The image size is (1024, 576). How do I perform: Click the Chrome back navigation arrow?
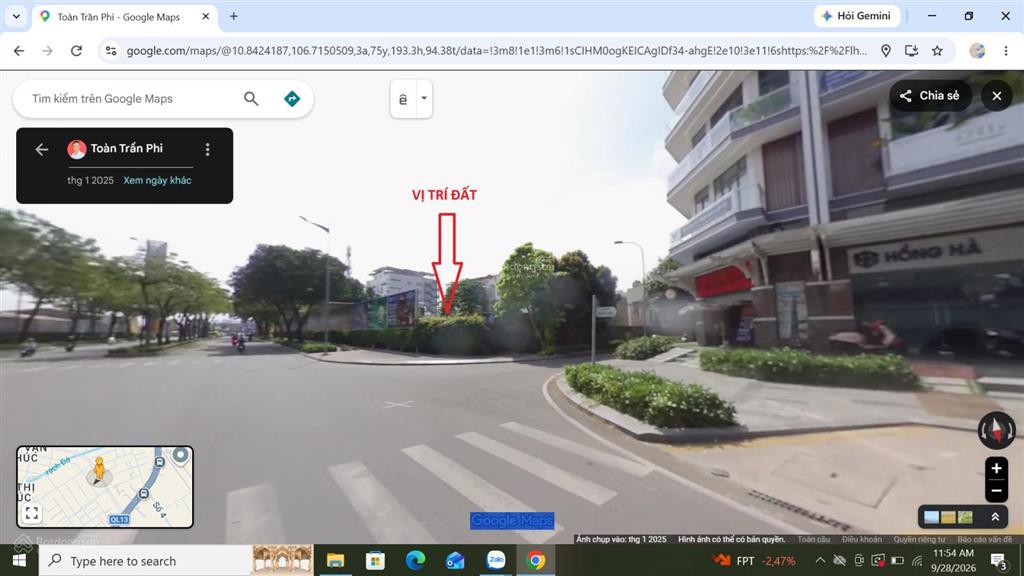(x=19, y=51)
